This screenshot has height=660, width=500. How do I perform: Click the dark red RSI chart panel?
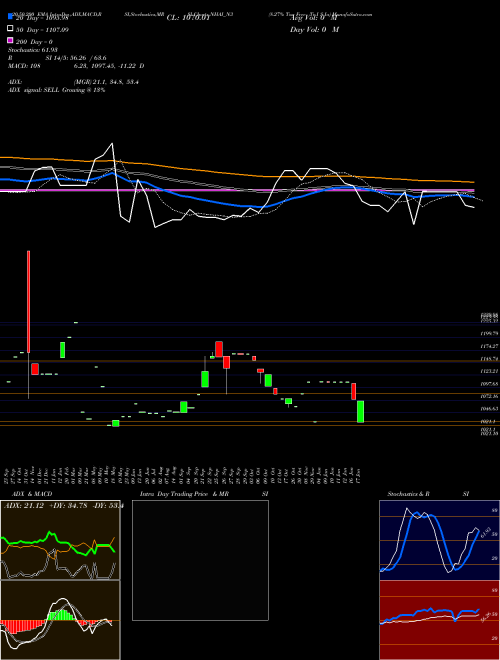439,620
